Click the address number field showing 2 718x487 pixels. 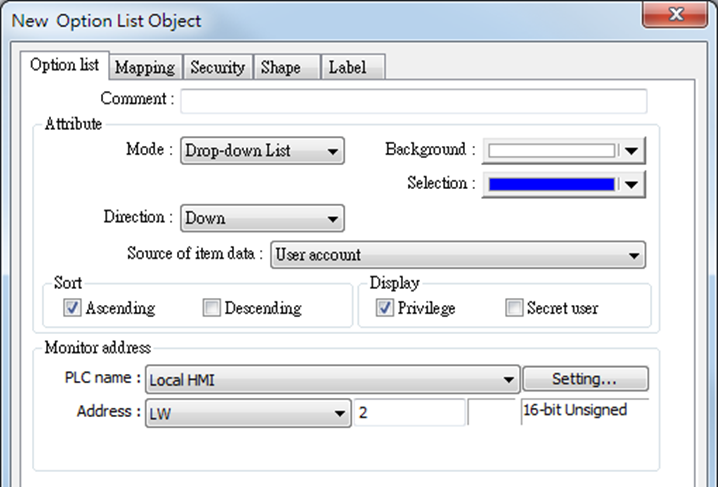click(x=409, y=412)
